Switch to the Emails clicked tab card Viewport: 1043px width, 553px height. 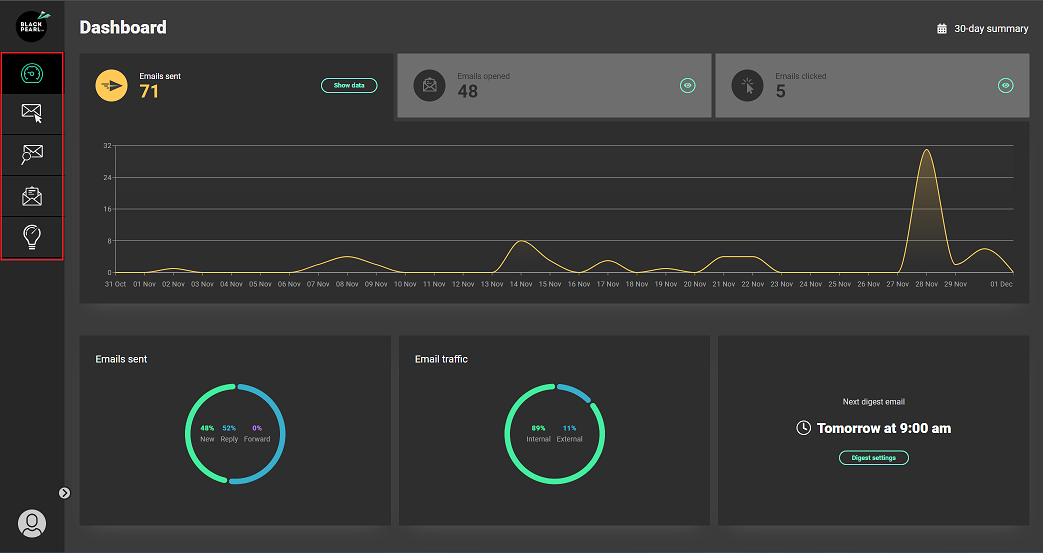tap(870, 86)
